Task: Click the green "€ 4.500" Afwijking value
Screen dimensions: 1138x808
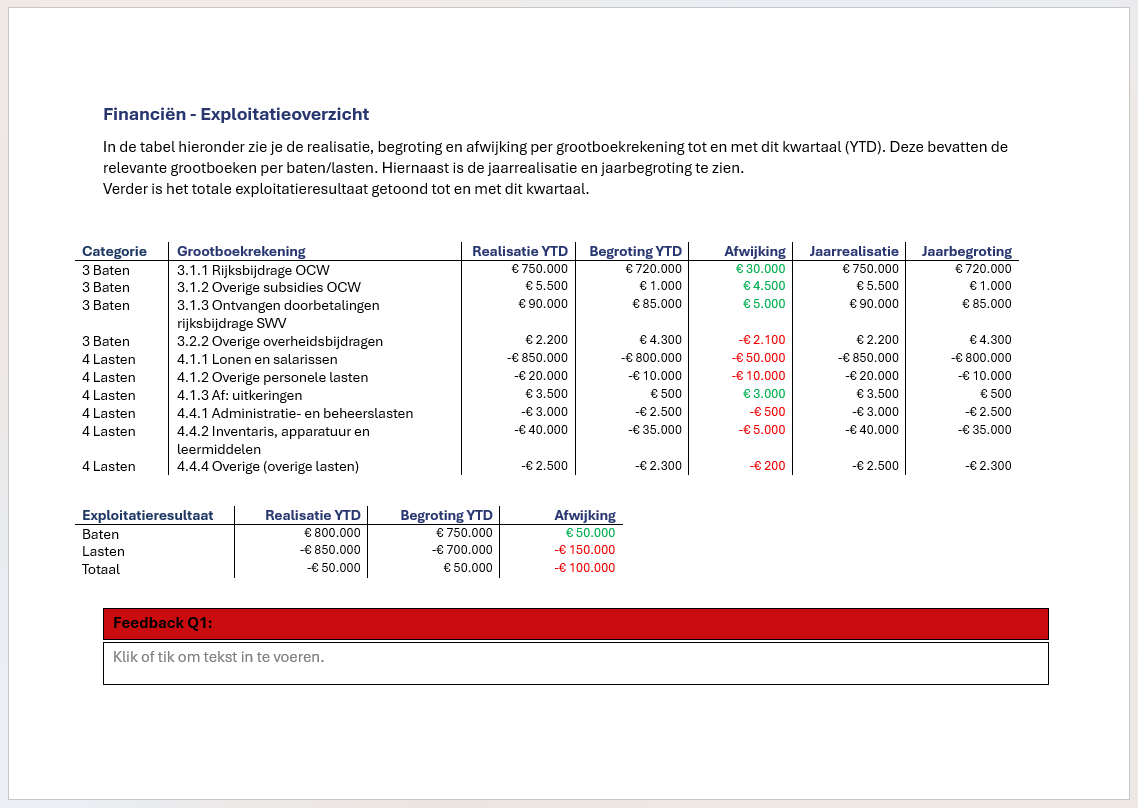Action: 764,286
